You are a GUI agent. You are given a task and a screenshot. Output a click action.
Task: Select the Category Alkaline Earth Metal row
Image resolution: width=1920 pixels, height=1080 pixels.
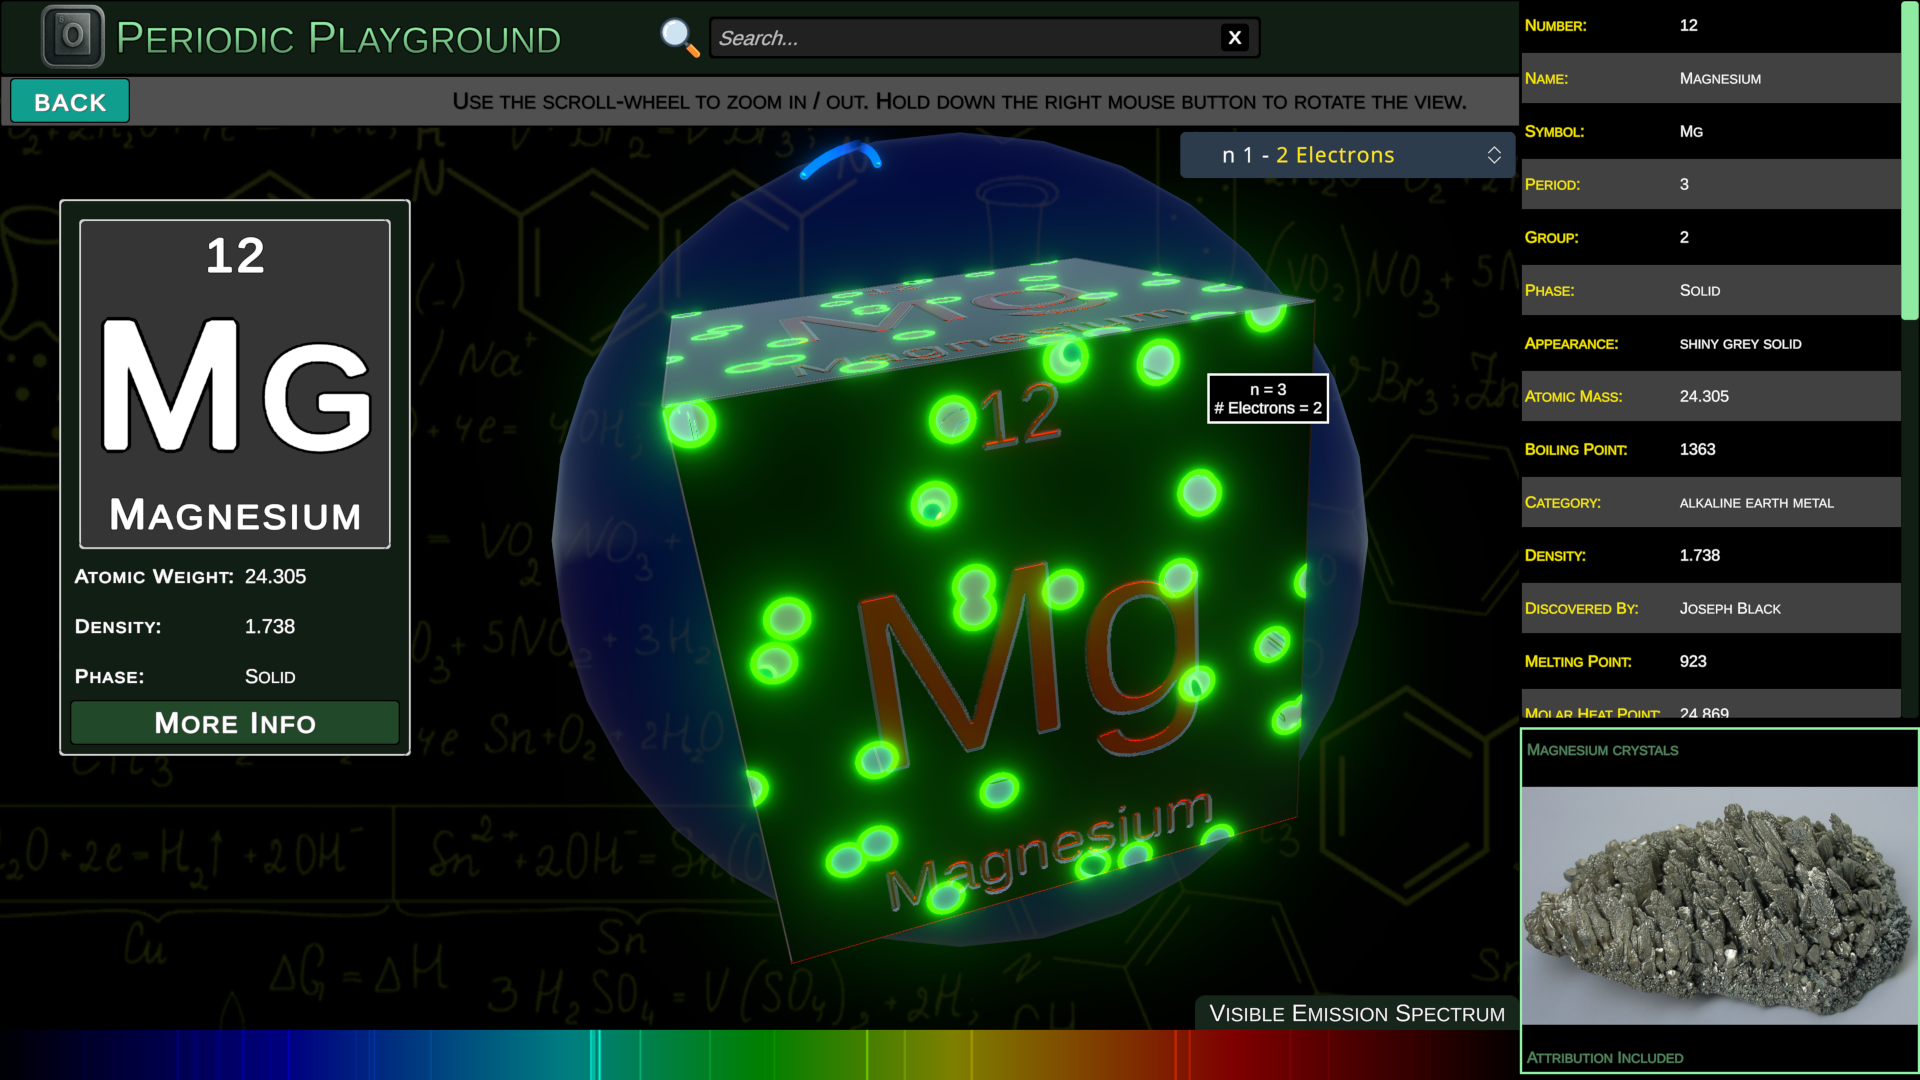(1711, 502)
